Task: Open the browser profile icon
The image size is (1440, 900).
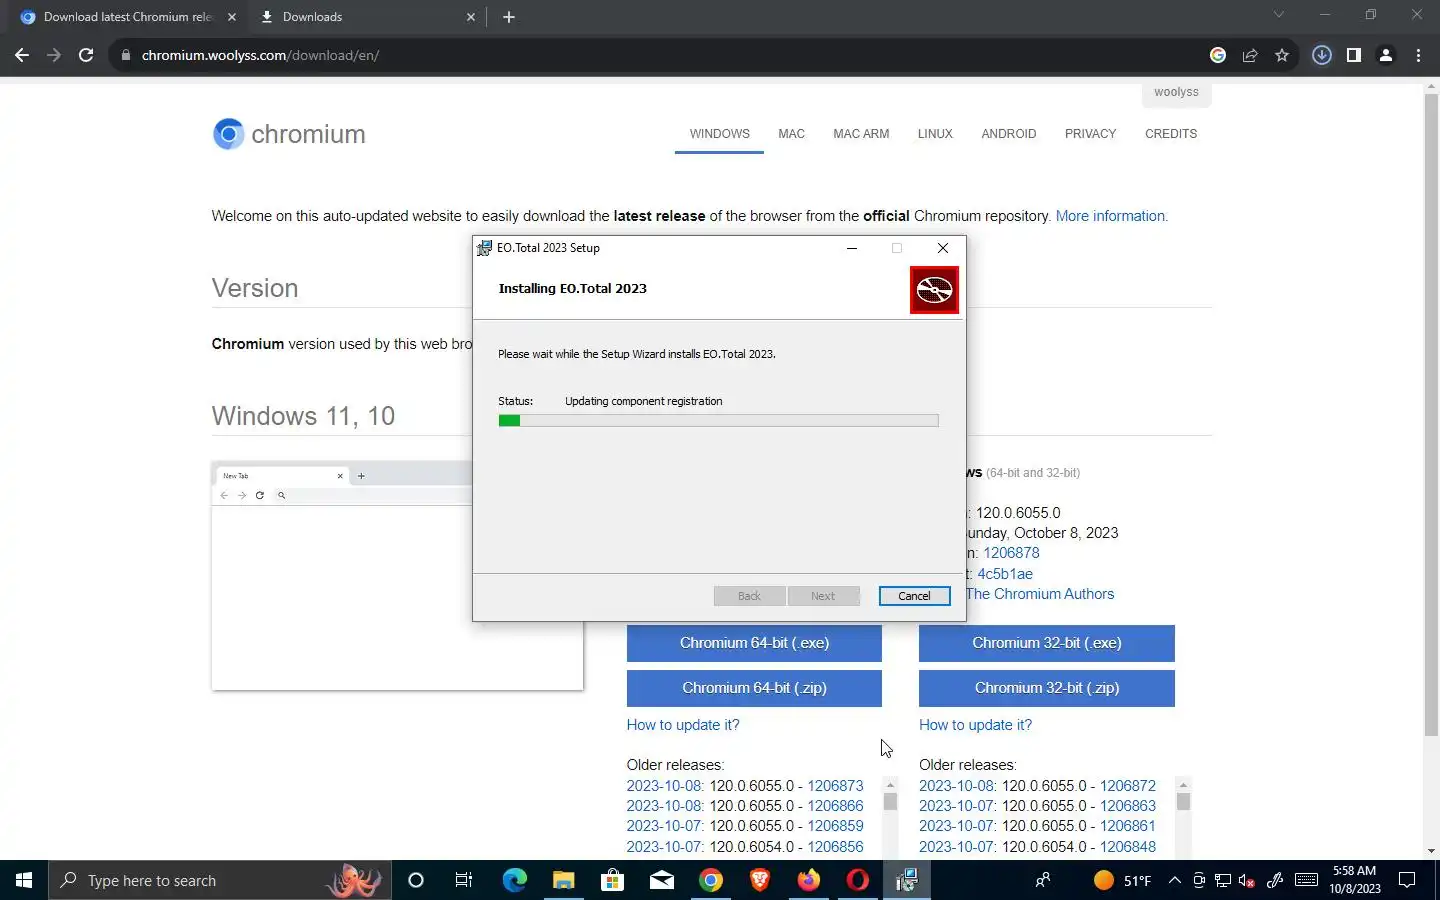Action: (1386, 55)
